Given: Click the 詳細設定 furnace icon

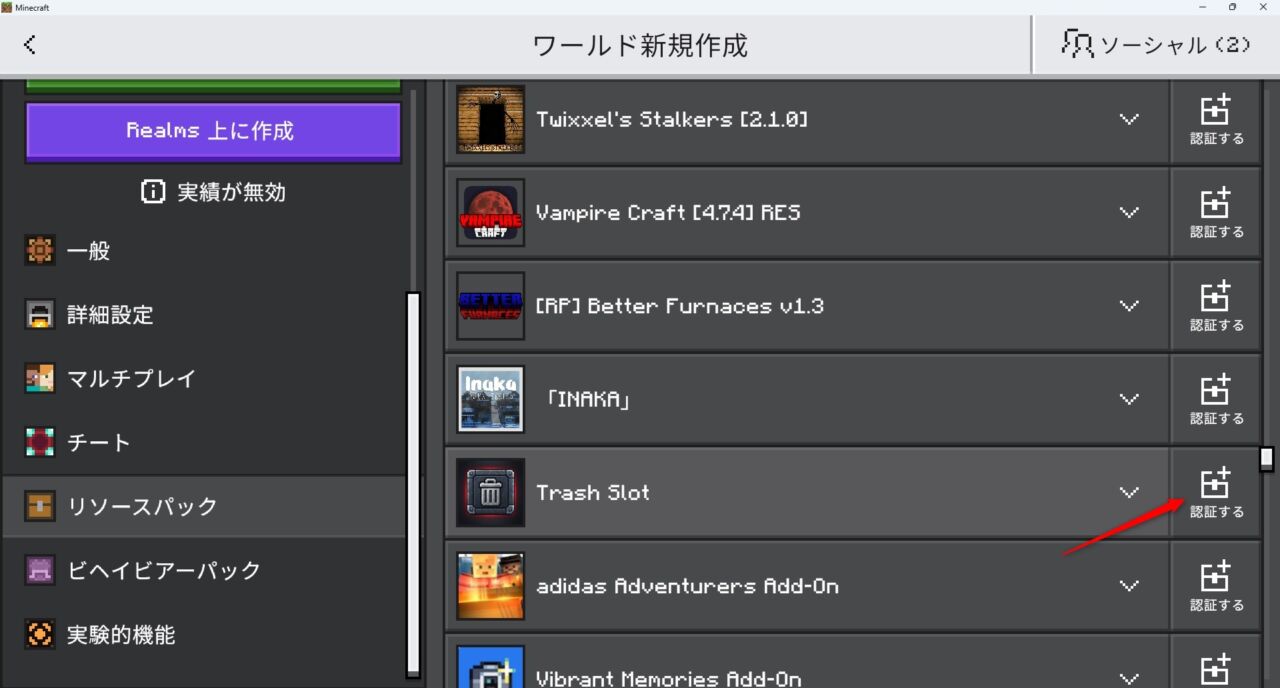Looking at the screenshot, I should point(39,315).
